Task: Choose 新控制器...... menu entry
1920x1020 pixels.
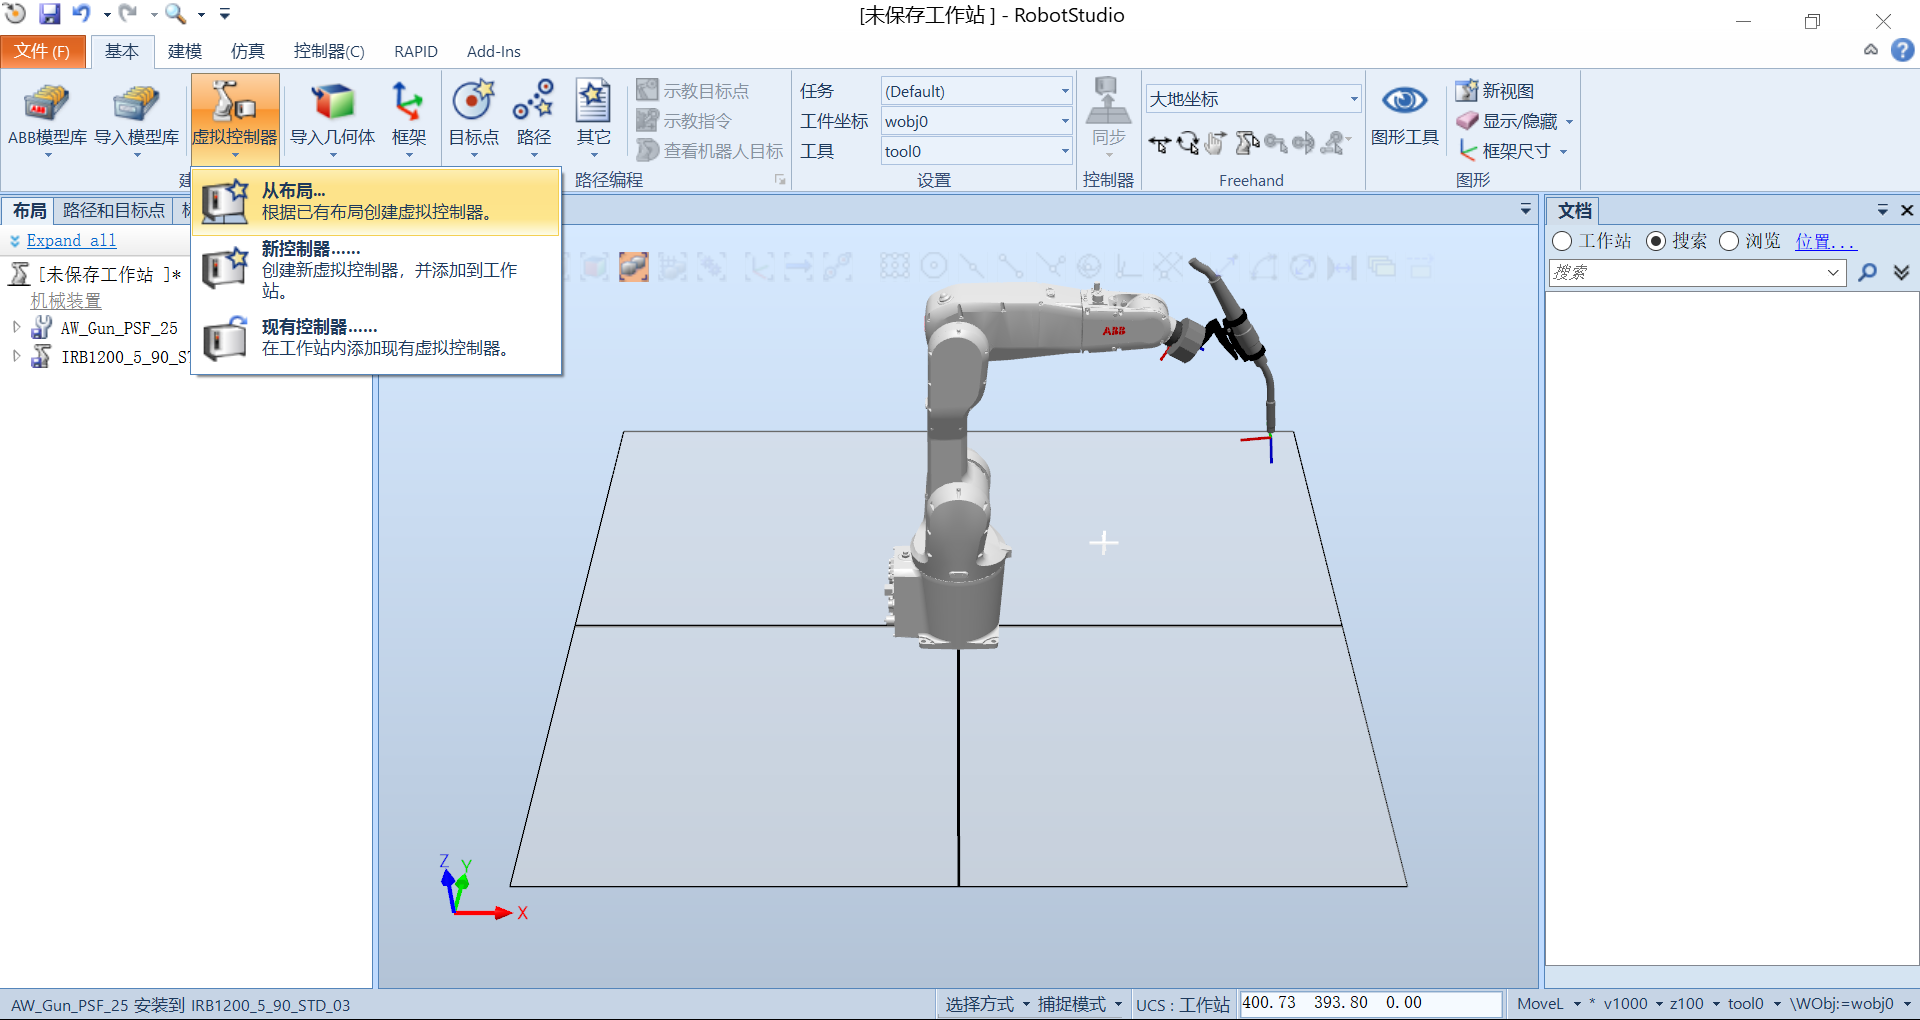Action: point(376,270)
